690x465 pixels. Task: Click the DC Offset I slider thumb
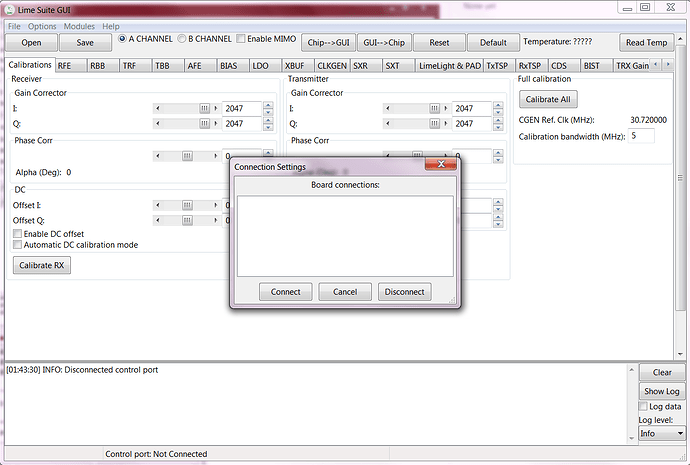[x=187, y=205]
